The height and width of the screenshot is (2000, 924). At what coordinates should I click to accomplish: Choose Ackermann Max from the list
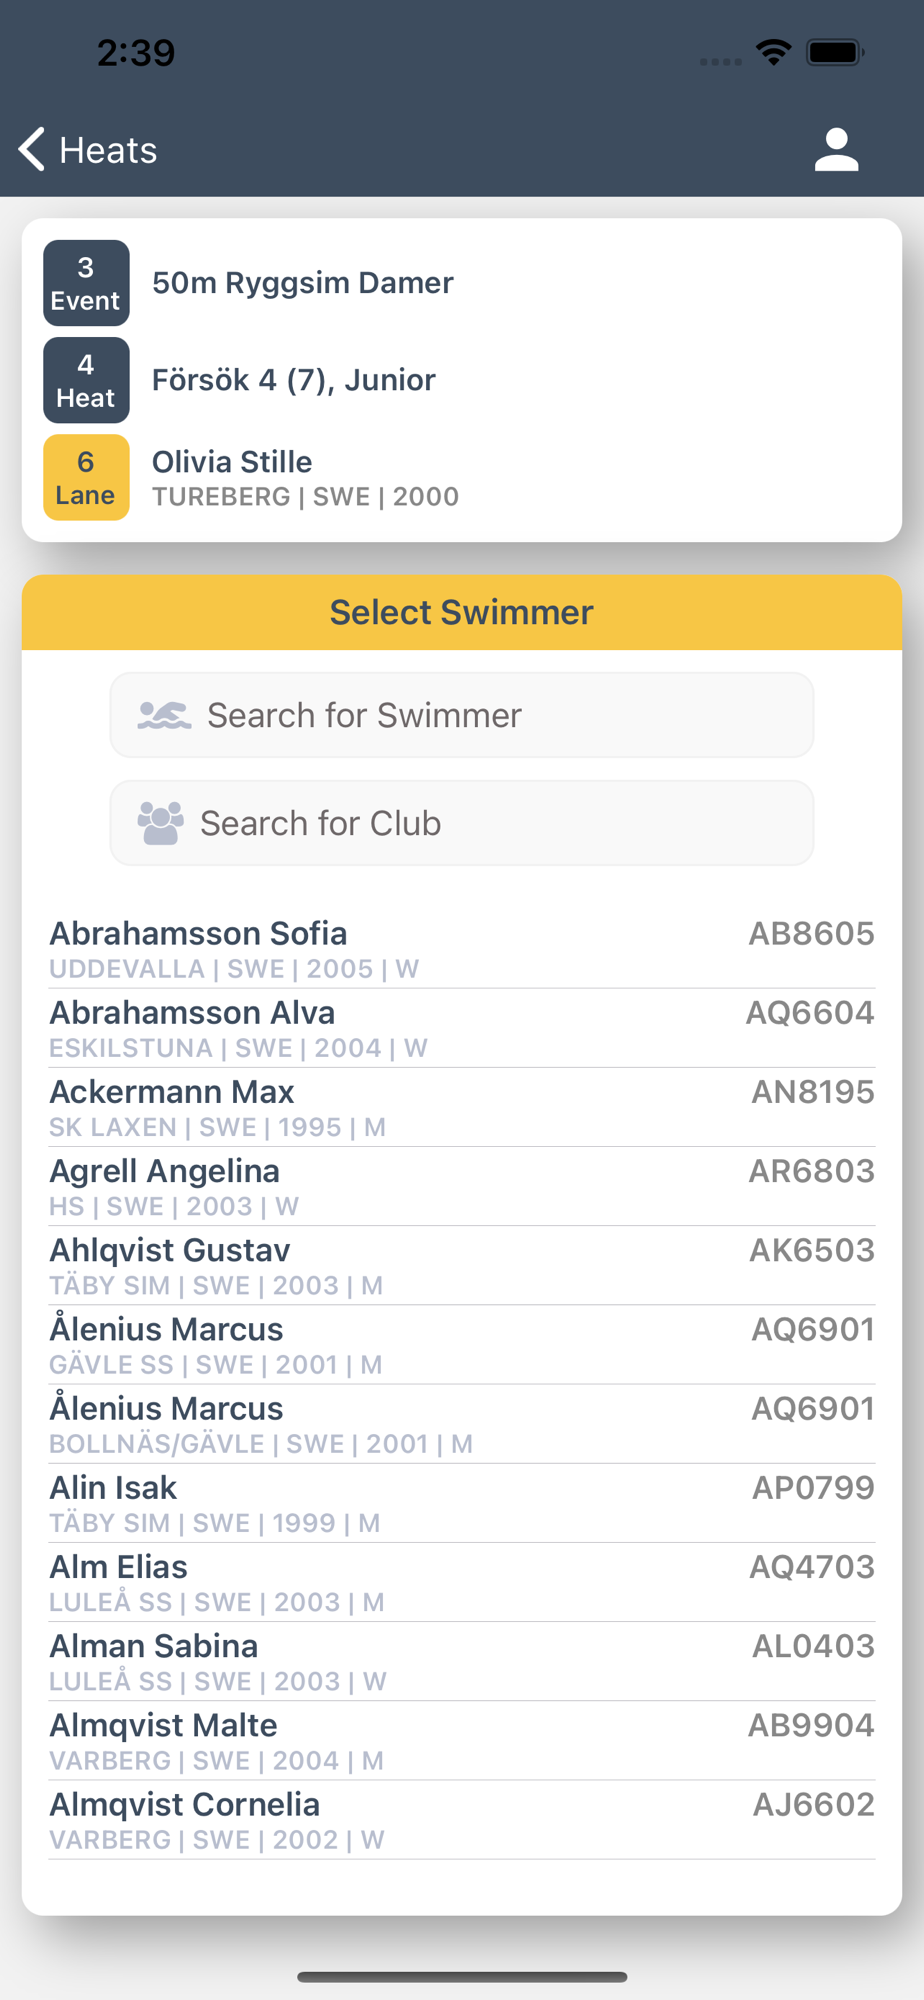click(x=462, y=1107)
